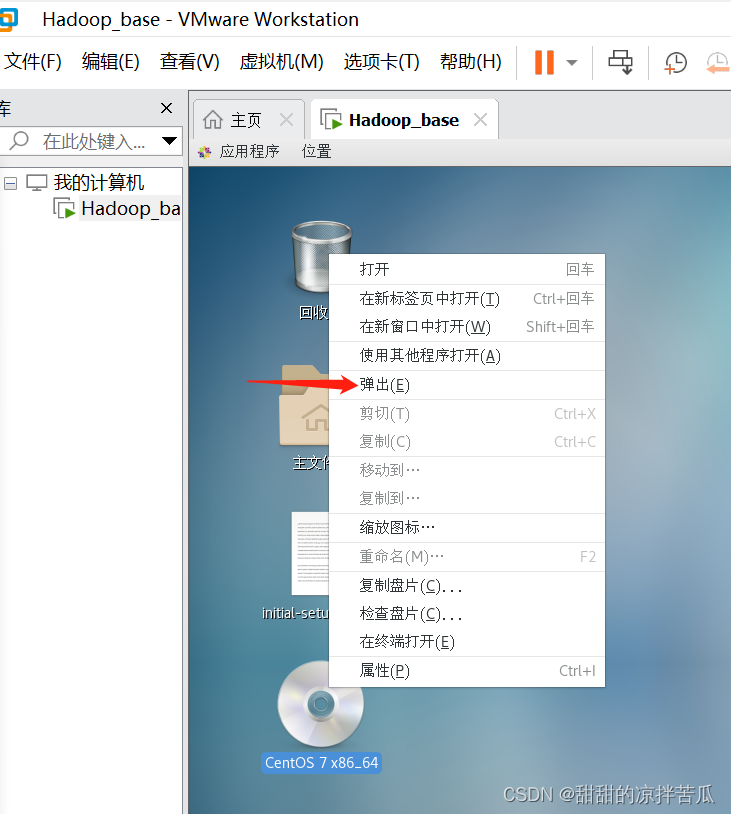731x814 pixels.
Task: Switch to the Hadoop_base tab
Action: 403,120
